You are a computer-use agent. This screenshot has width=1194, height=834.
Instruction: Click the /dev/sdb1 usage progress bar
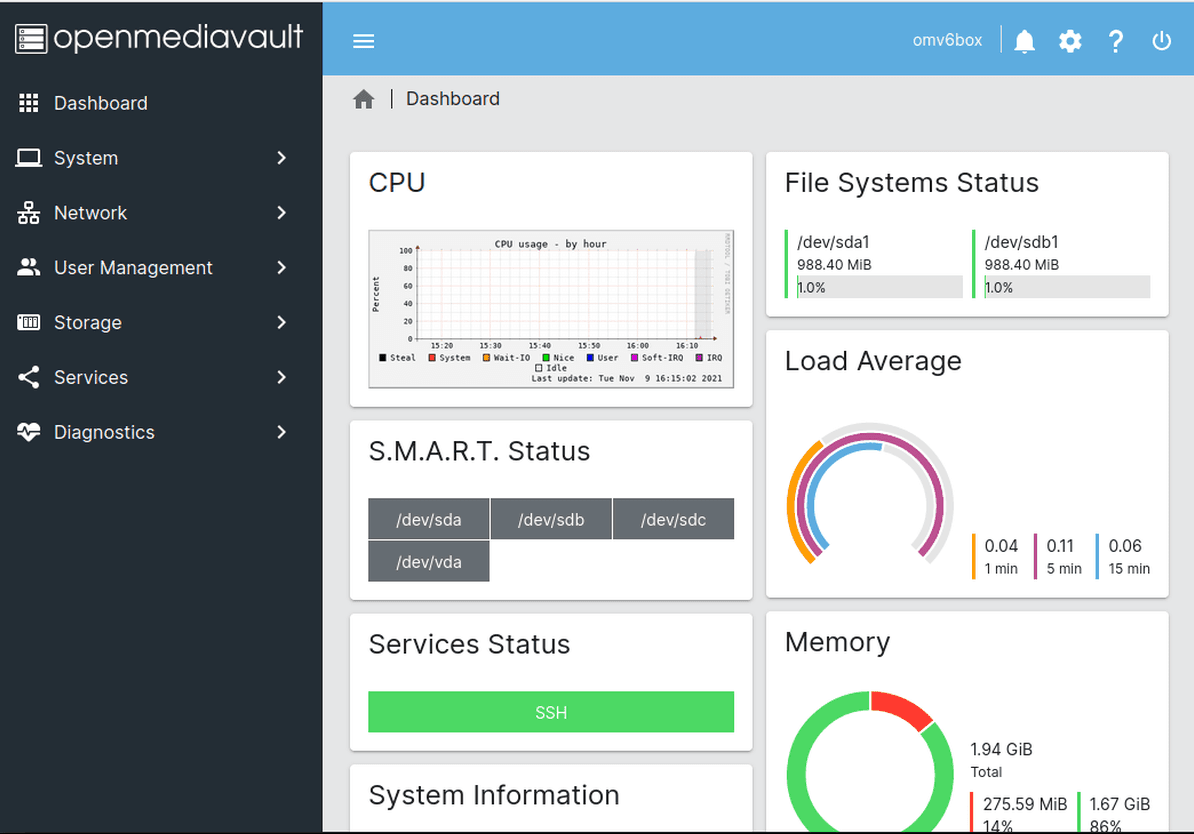pyautogui.click(x=1067, y=287)
